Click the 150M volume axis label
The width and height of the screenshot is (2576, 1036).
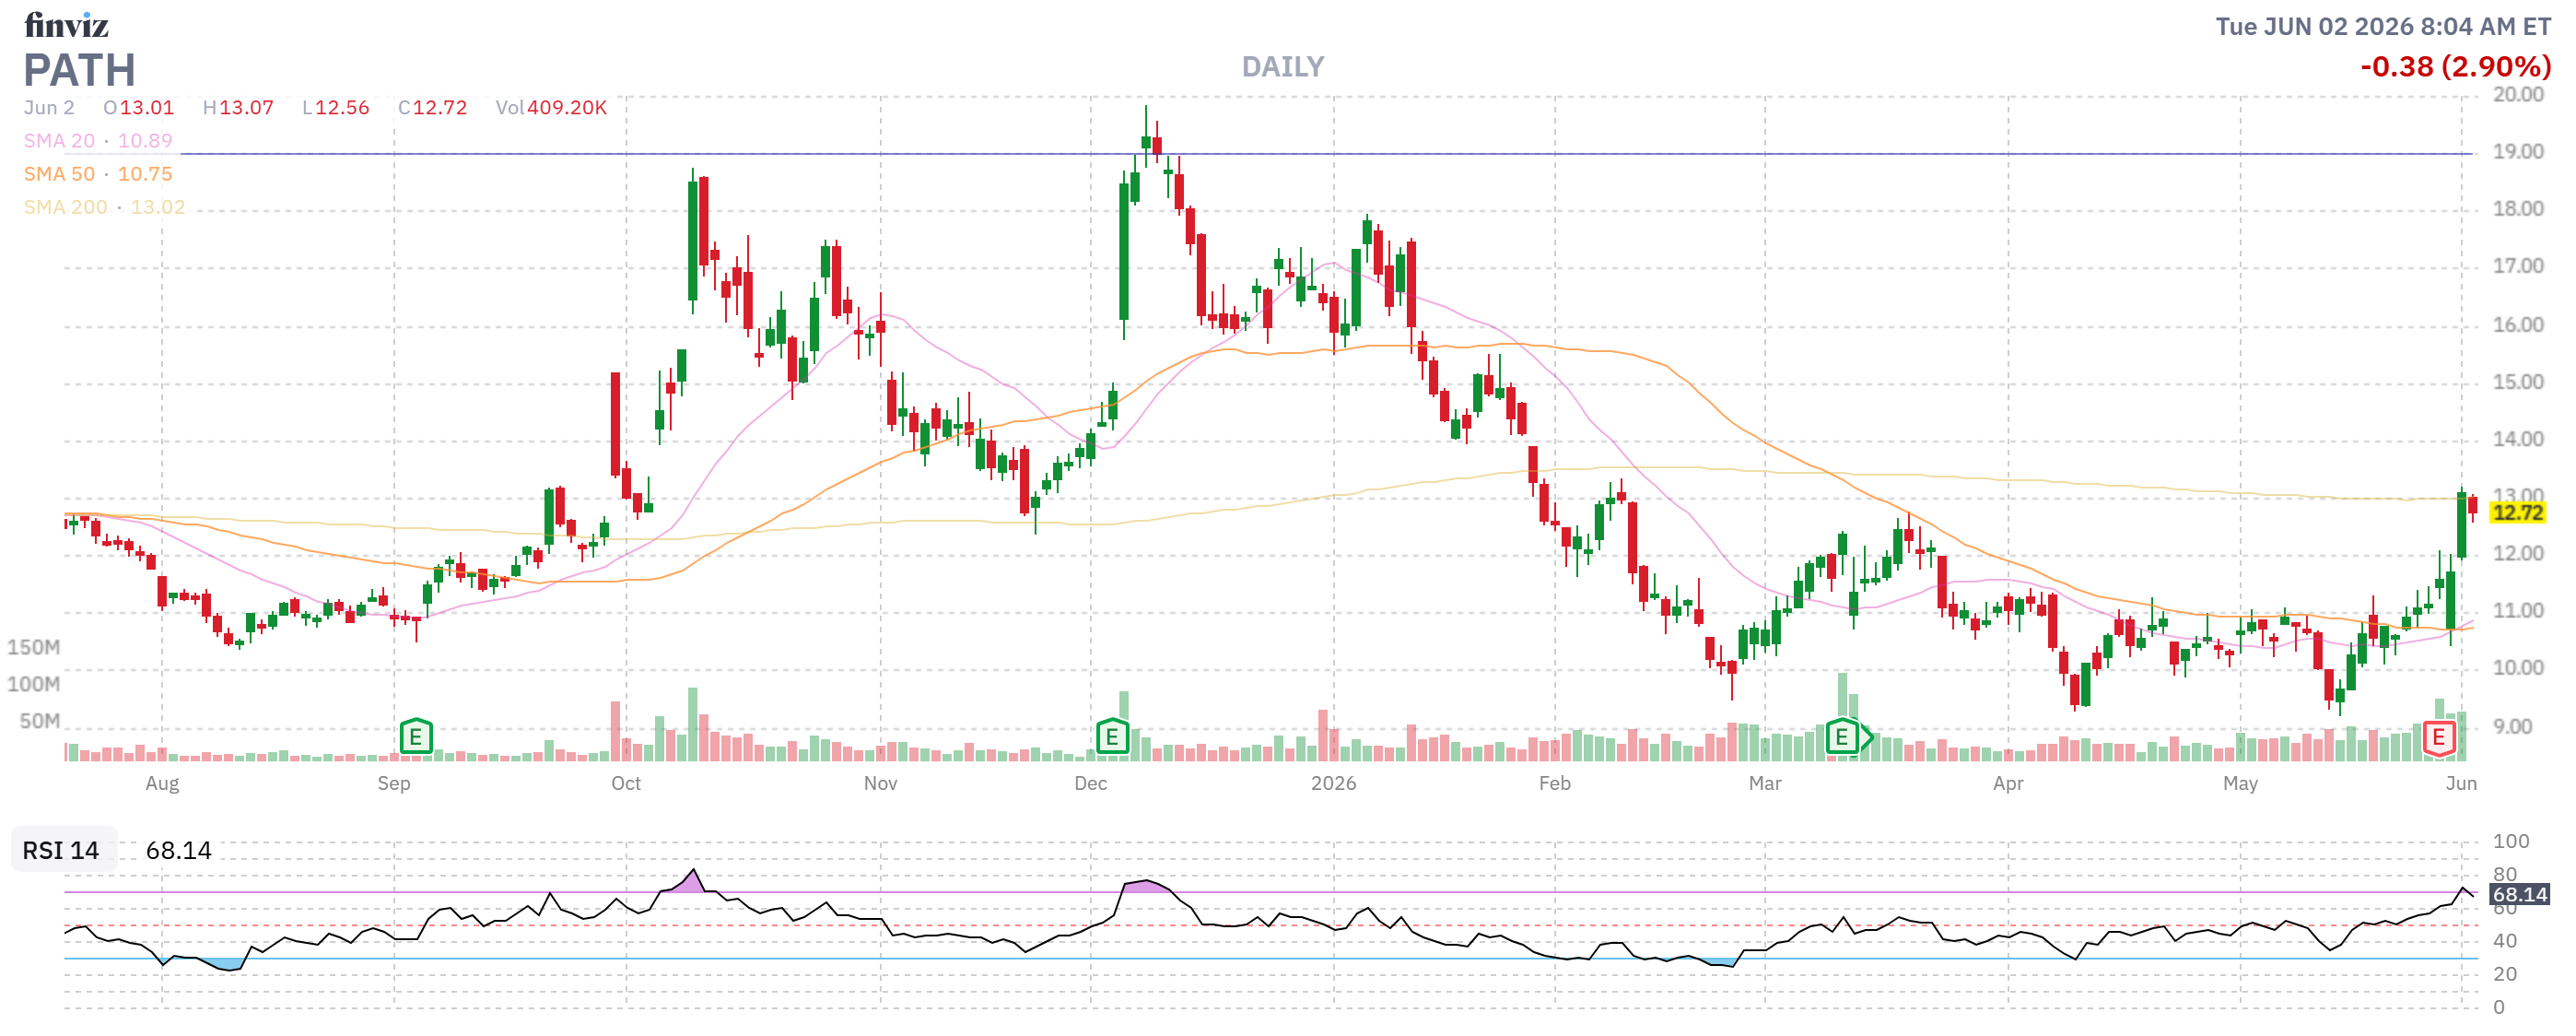33,648
